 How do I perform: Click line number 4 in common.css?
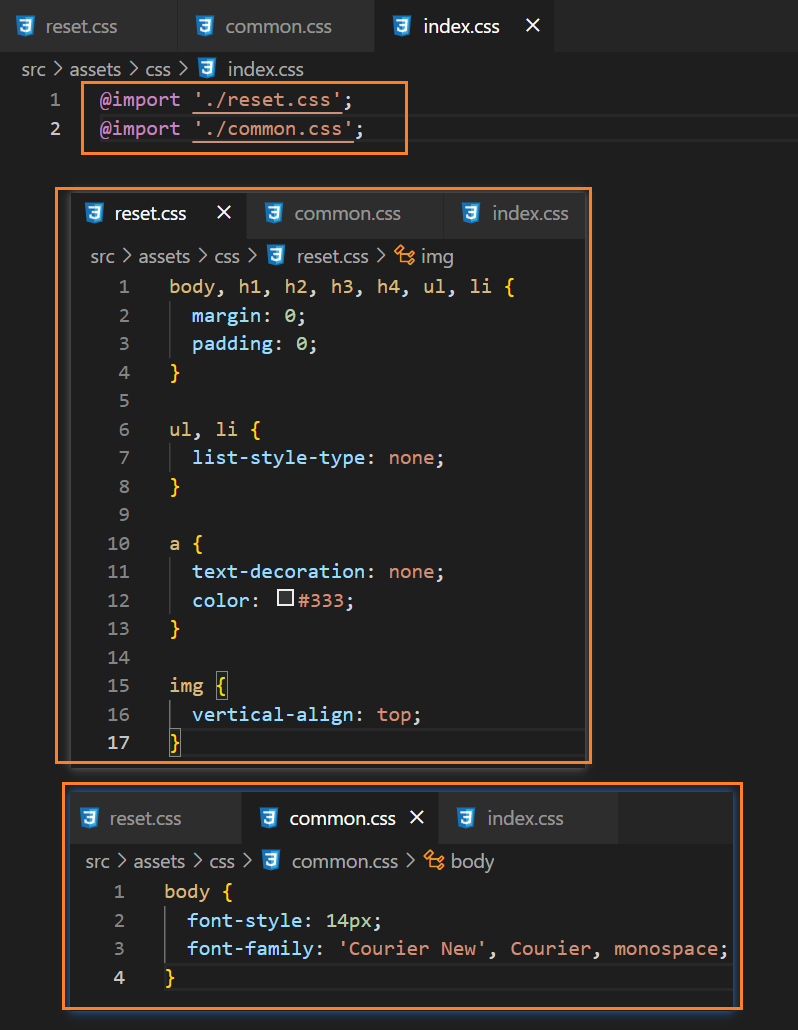[x=119, y=977]
